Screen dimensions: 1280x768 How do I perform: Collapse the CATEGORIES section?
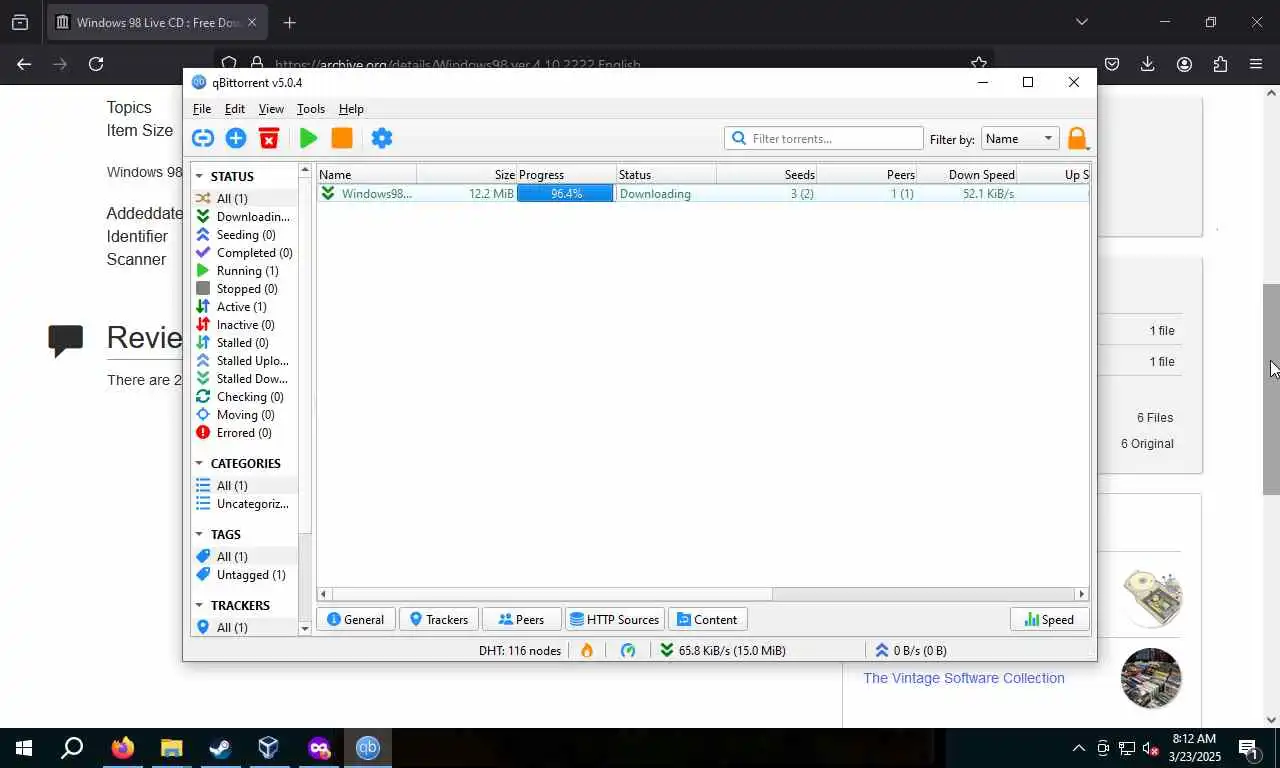click(x=199, y=463)
